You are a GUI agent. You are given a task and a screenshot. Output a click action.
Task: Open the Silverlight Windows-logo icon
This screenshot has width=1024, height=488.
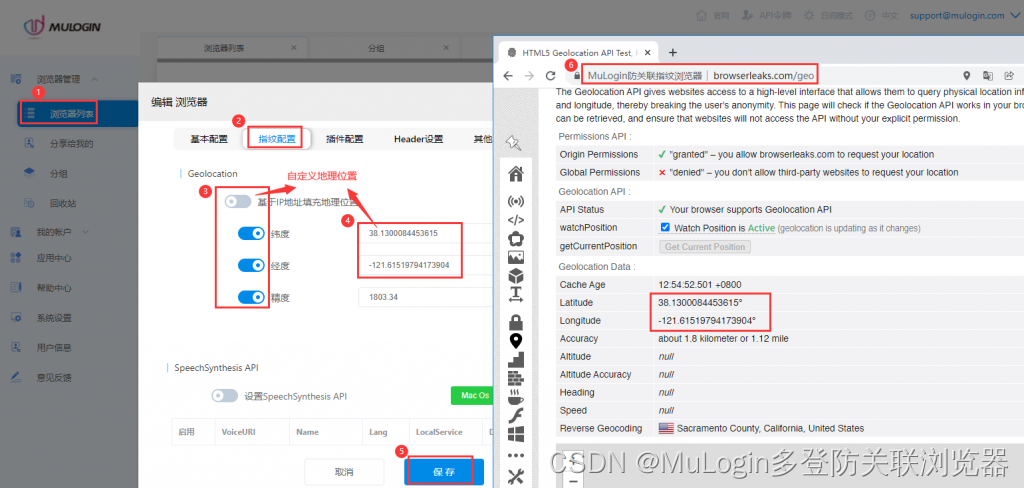pos(515,434)
